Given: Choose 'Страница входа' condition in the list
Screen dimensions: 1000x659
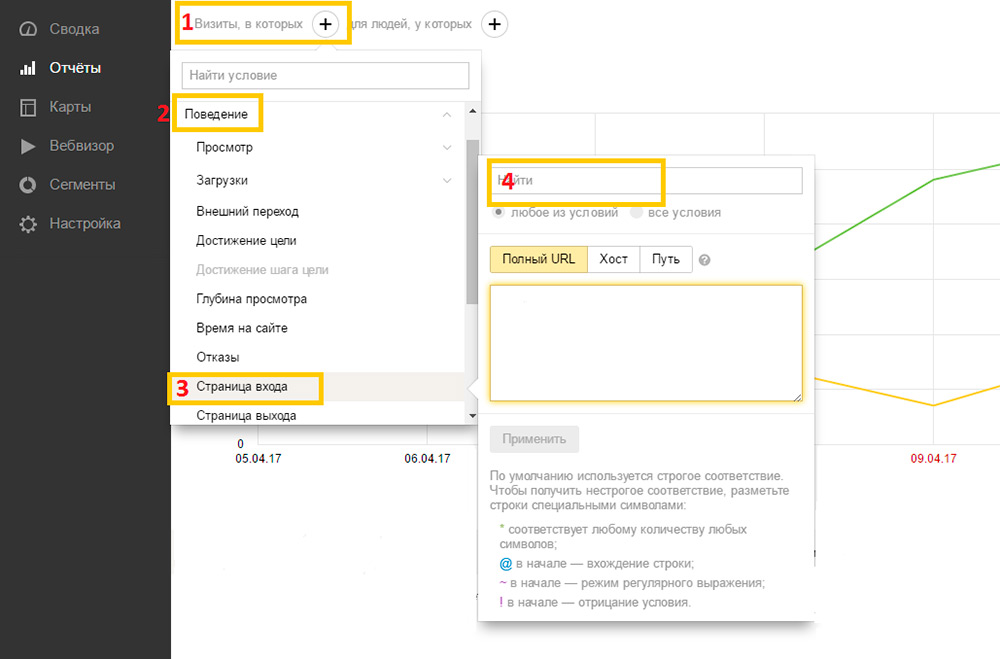Looking at the screenshot, I should [x=242, y=386].
